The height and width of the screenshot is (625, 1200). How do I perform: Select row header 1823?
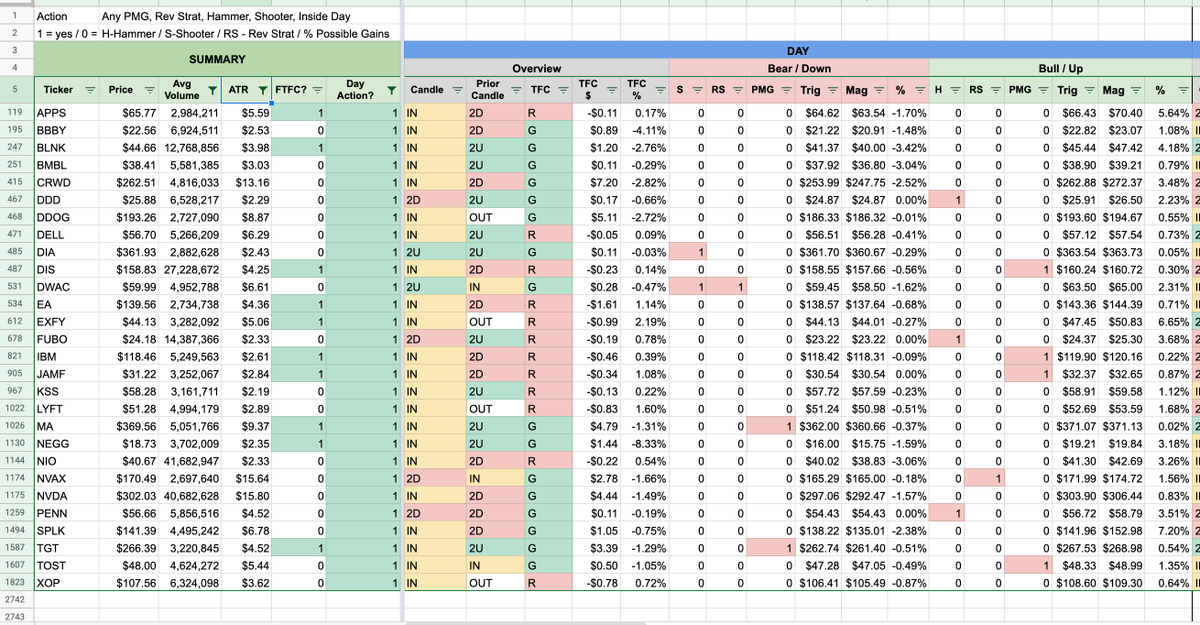[x=15, y=583]
